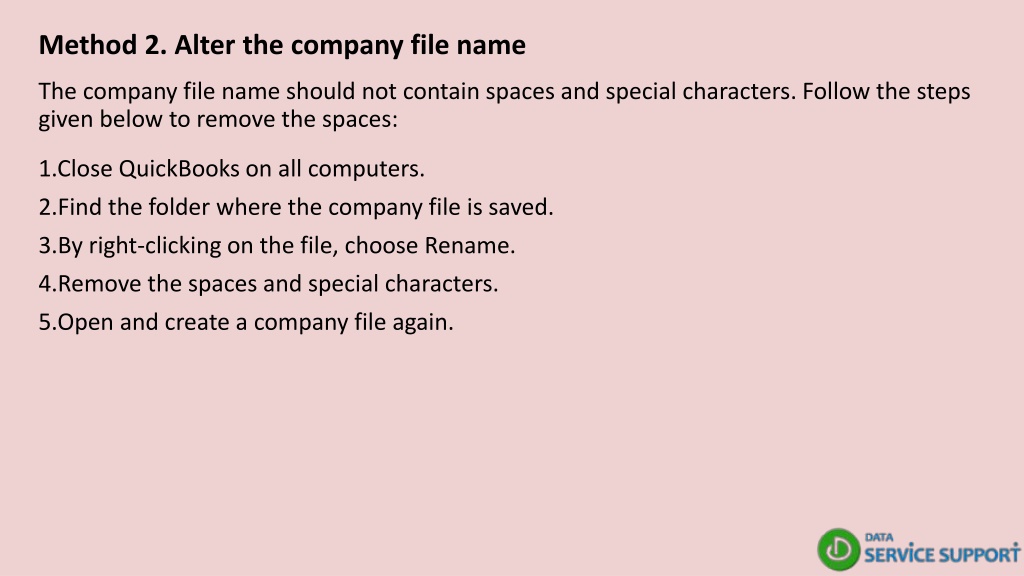This screenshot has height=576, width=1024.
Task: Select step 2 'Find the folder' line
Action: 296,207
